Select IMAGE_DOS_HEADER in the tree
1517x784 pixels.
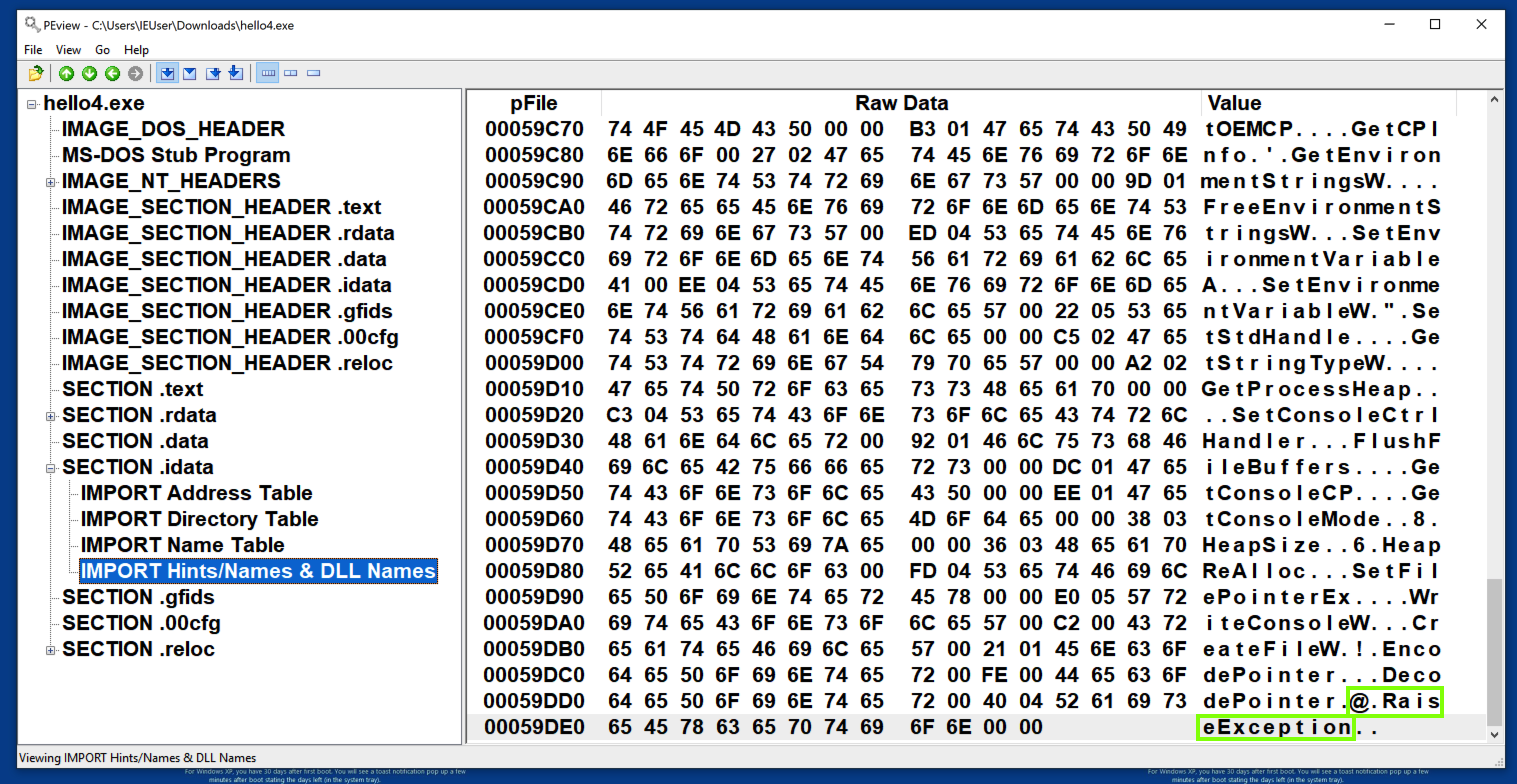click(x=173, y=129)
